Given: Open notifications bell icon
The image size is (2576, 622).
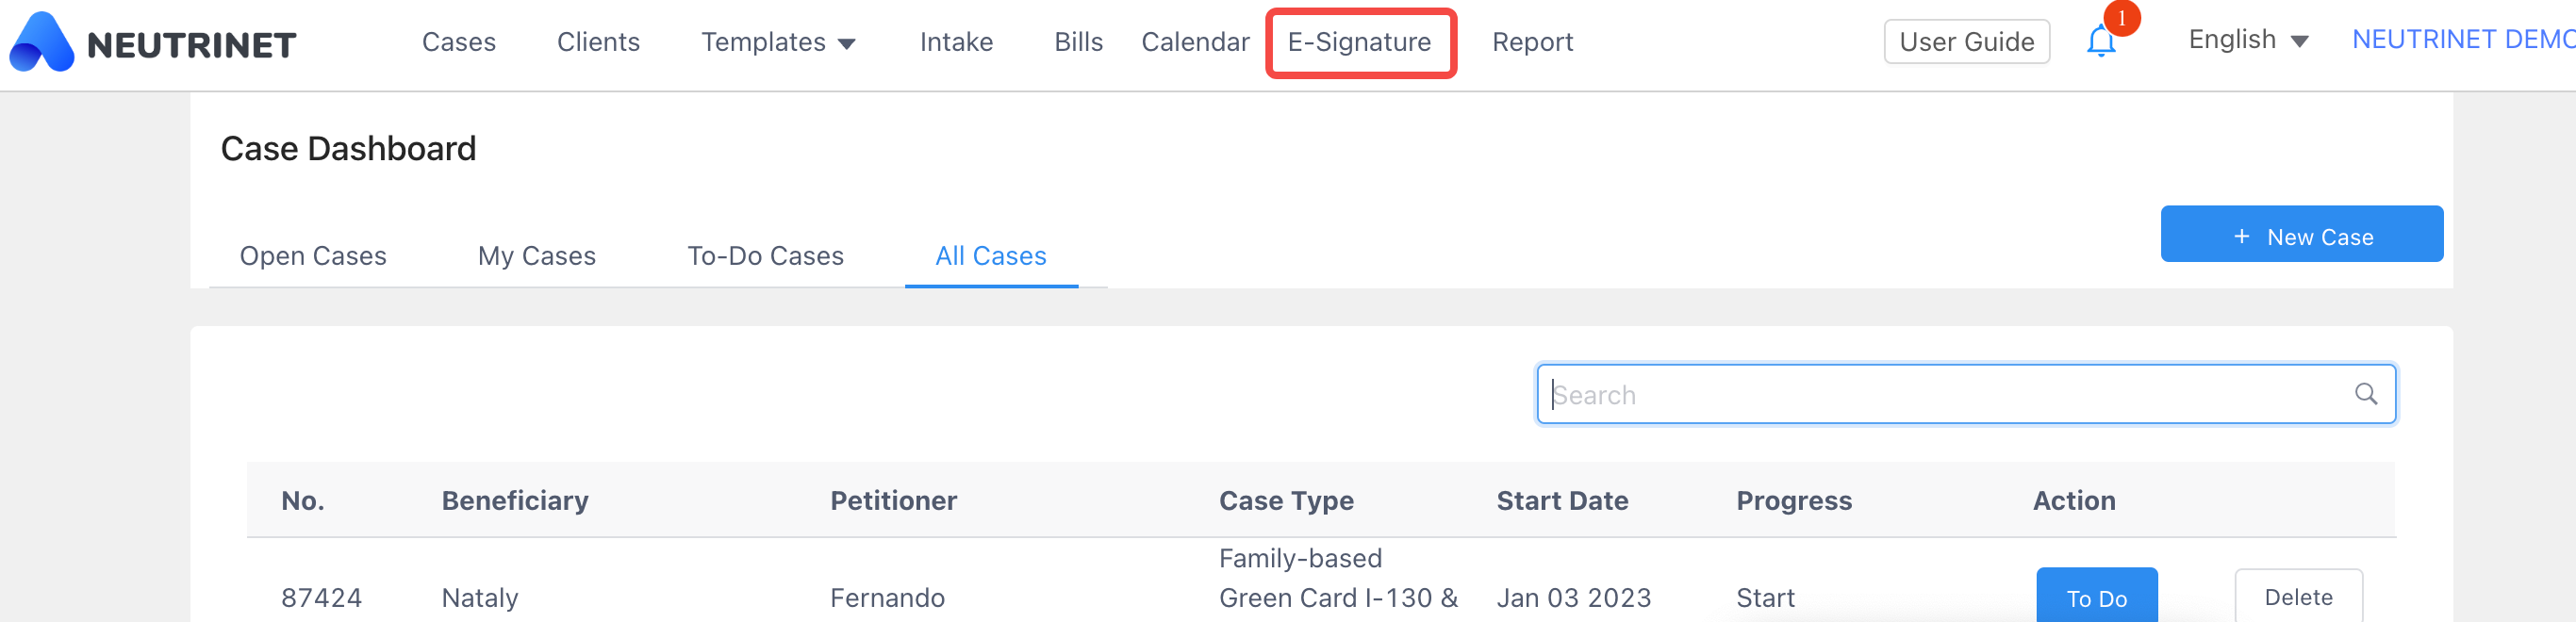Looking at the screenshot, I should click(2100, 42).
